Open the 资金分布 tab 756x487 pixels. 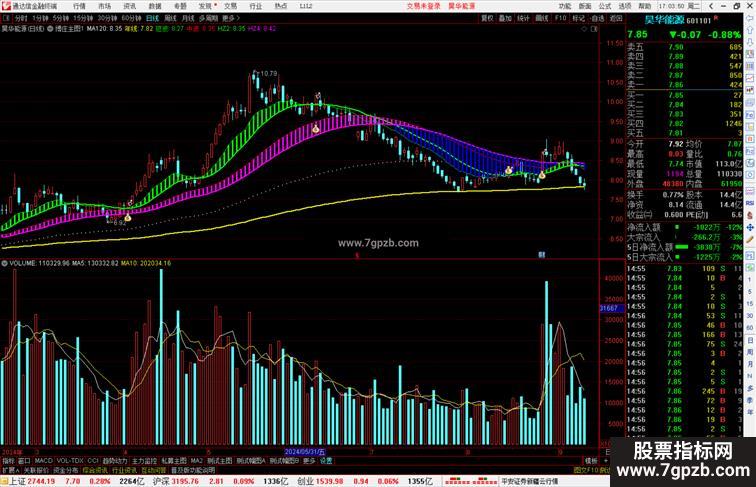(x=66, y=470)
